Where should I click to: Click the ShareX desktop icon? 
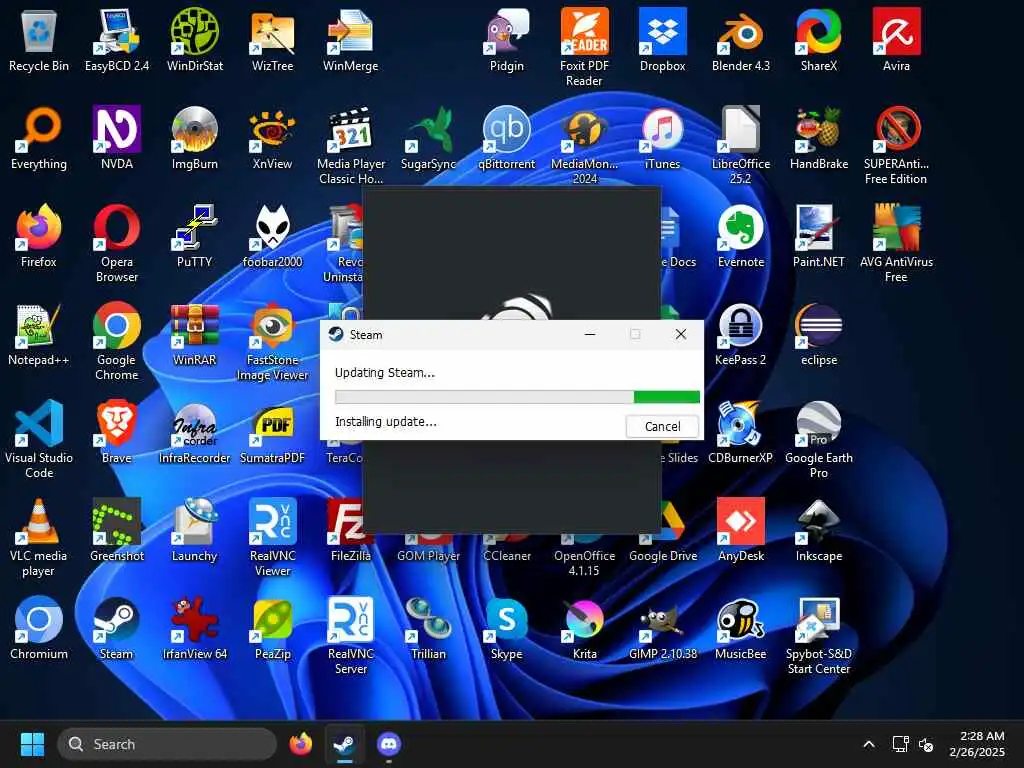point(819,39)
